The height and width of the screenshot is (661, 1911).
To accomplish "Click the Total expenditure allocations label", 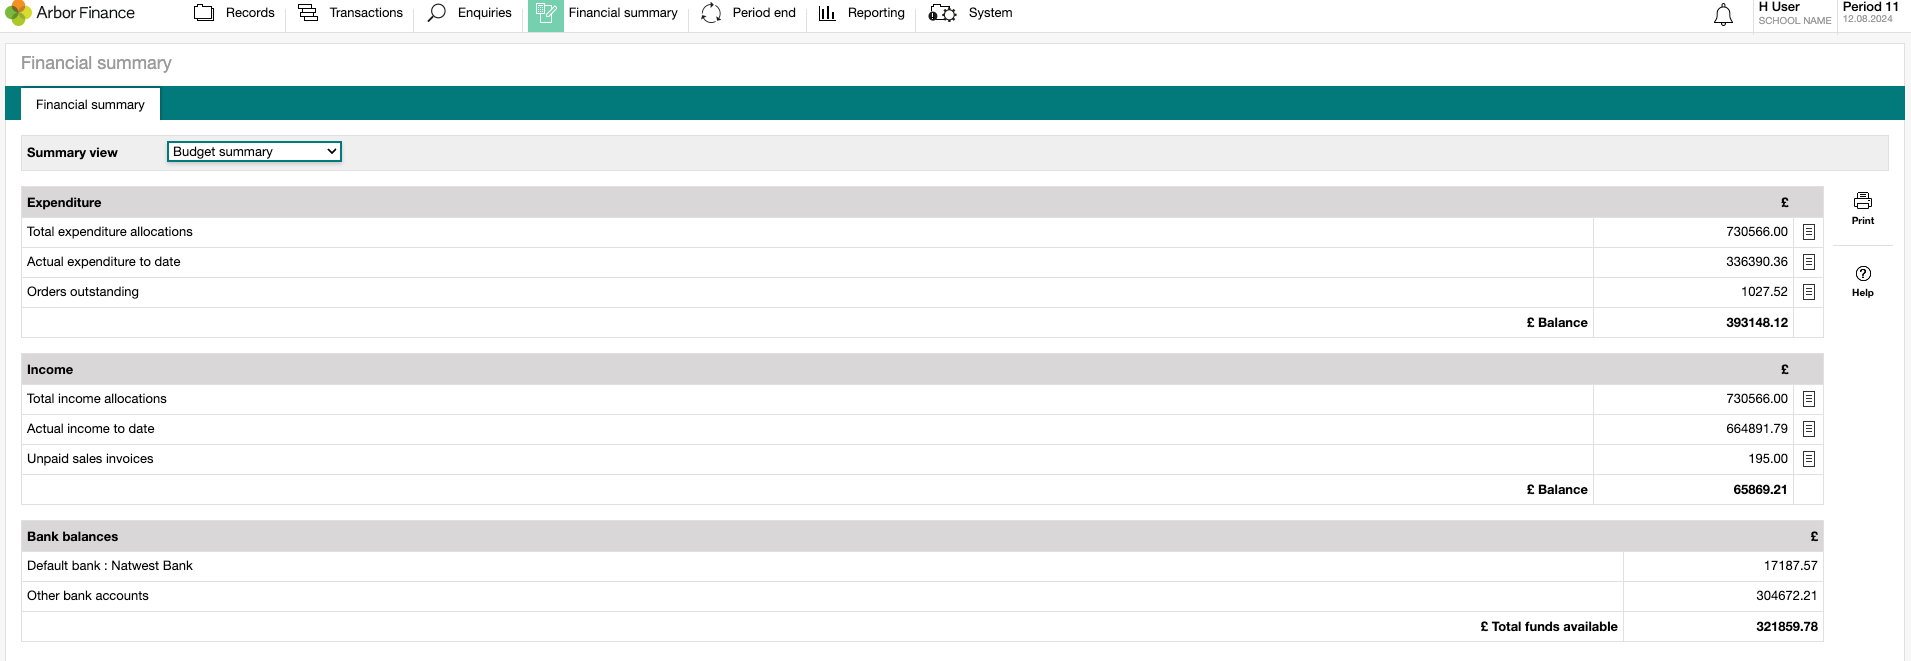I will (110, 232).
